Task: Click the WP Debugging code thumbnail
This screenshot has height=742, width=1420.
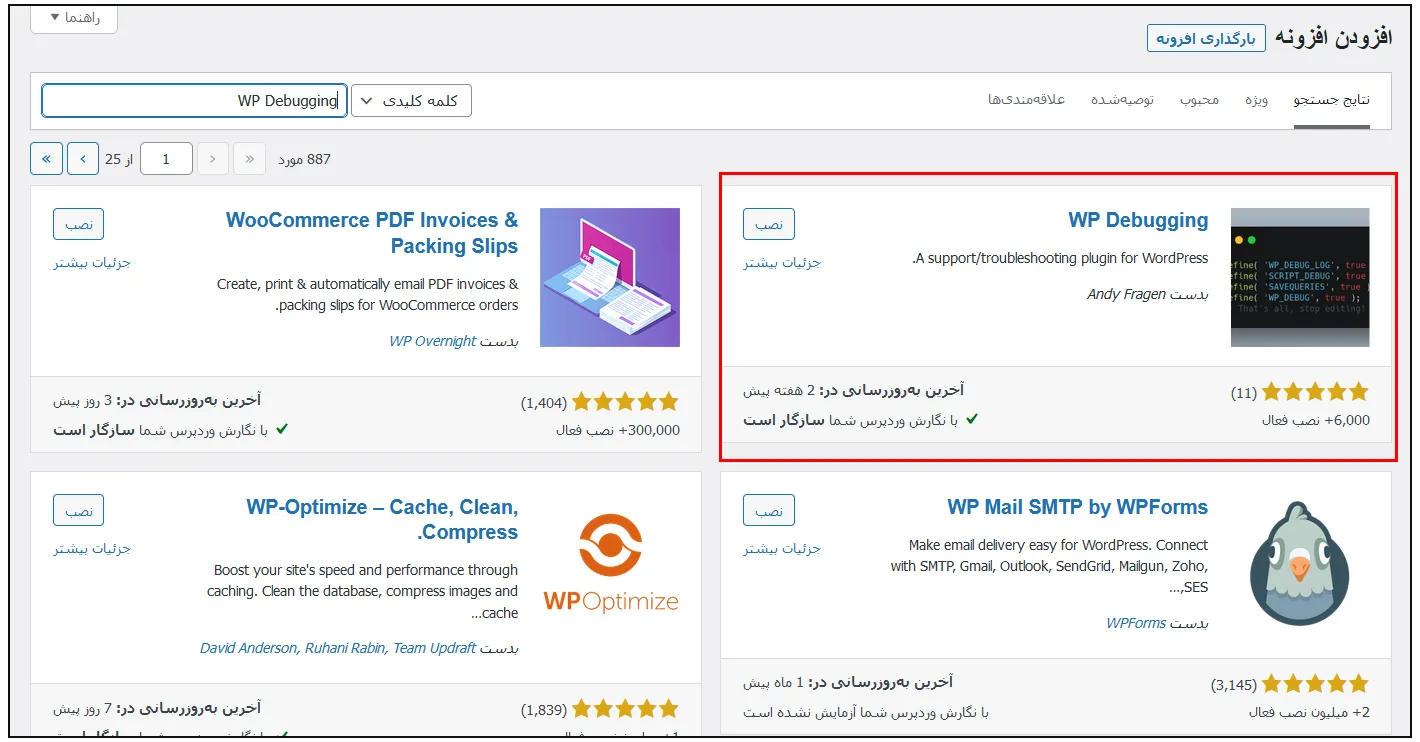Action: (x=1300, y=278)
